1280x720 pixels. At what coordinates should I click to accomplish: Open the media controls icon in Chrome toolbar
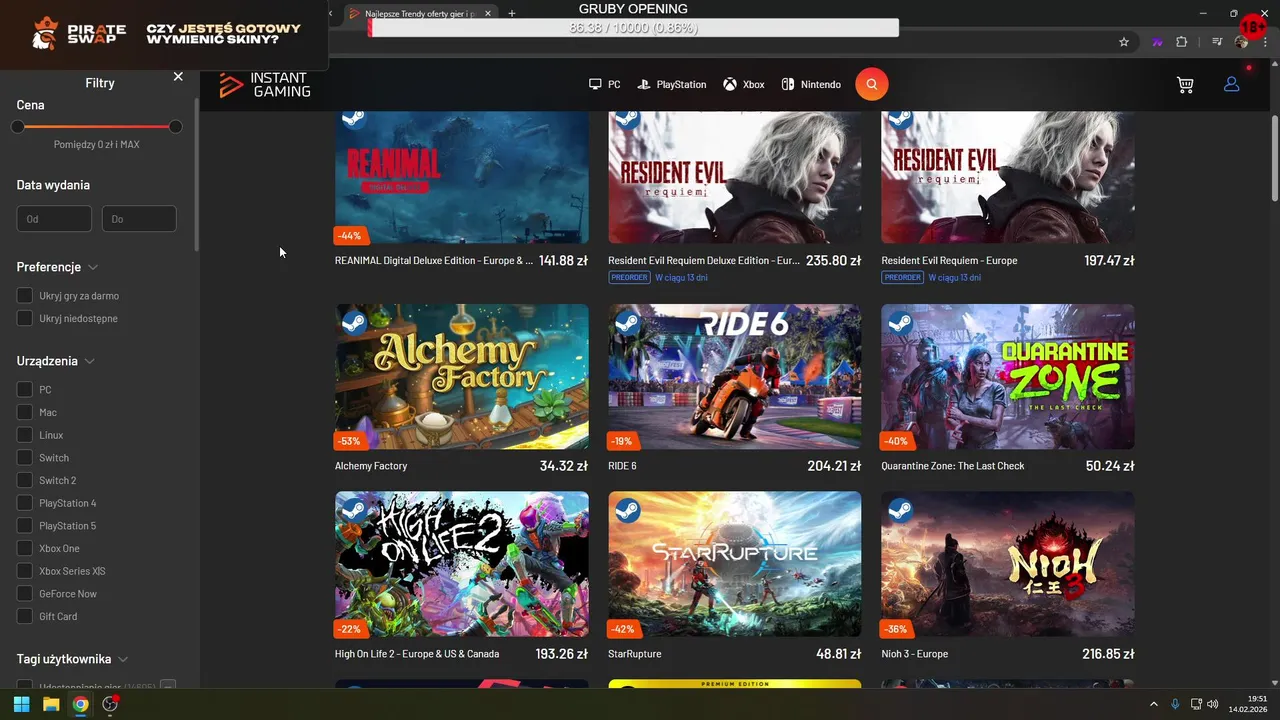coord(1217,42)
